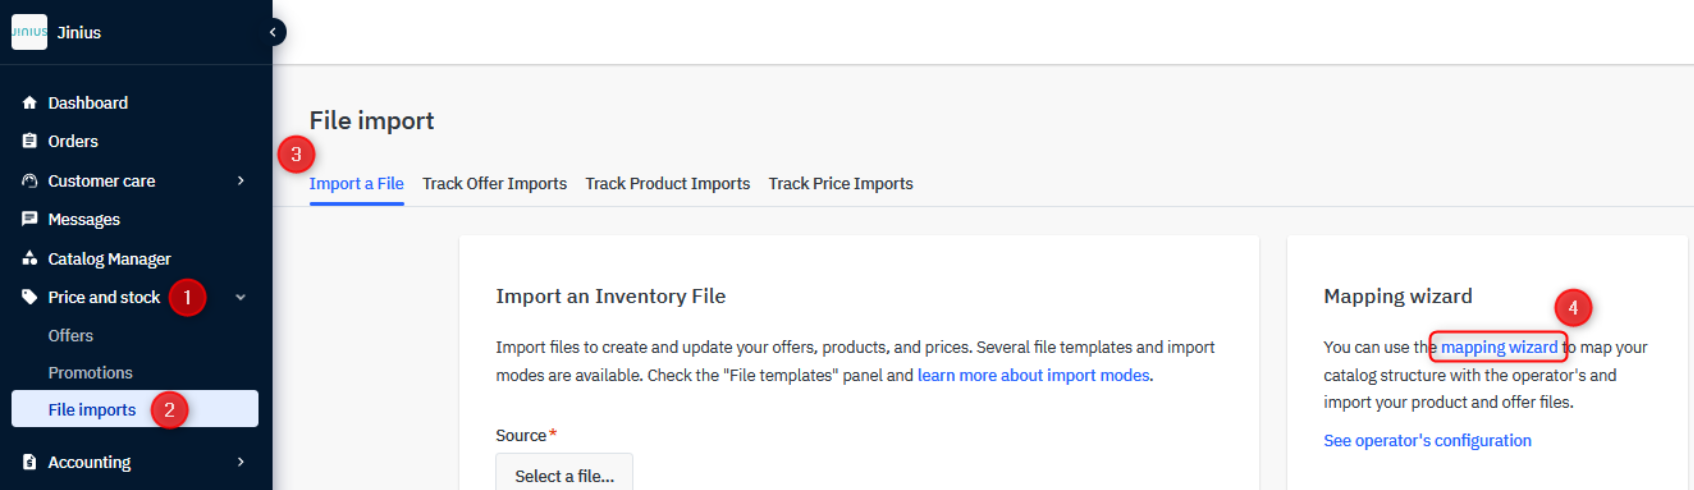Click the Accounting document icon

pos(29,462)
